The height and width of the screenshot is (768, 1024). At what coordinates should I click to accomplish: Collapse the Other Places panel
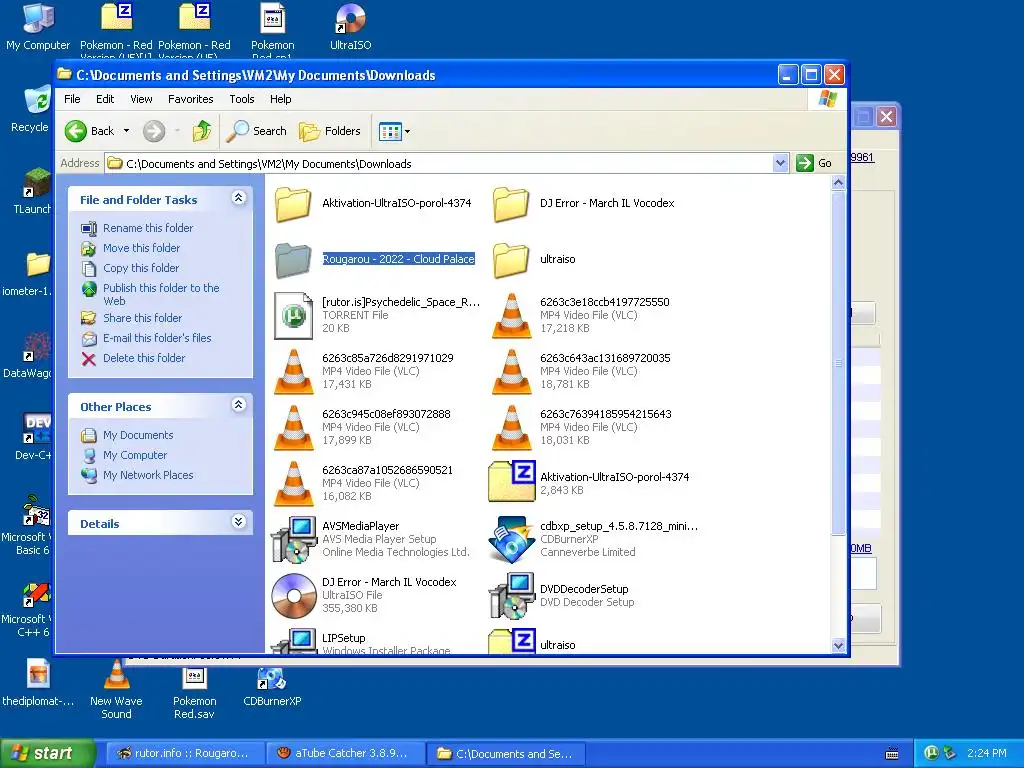(x=238, y=405)
